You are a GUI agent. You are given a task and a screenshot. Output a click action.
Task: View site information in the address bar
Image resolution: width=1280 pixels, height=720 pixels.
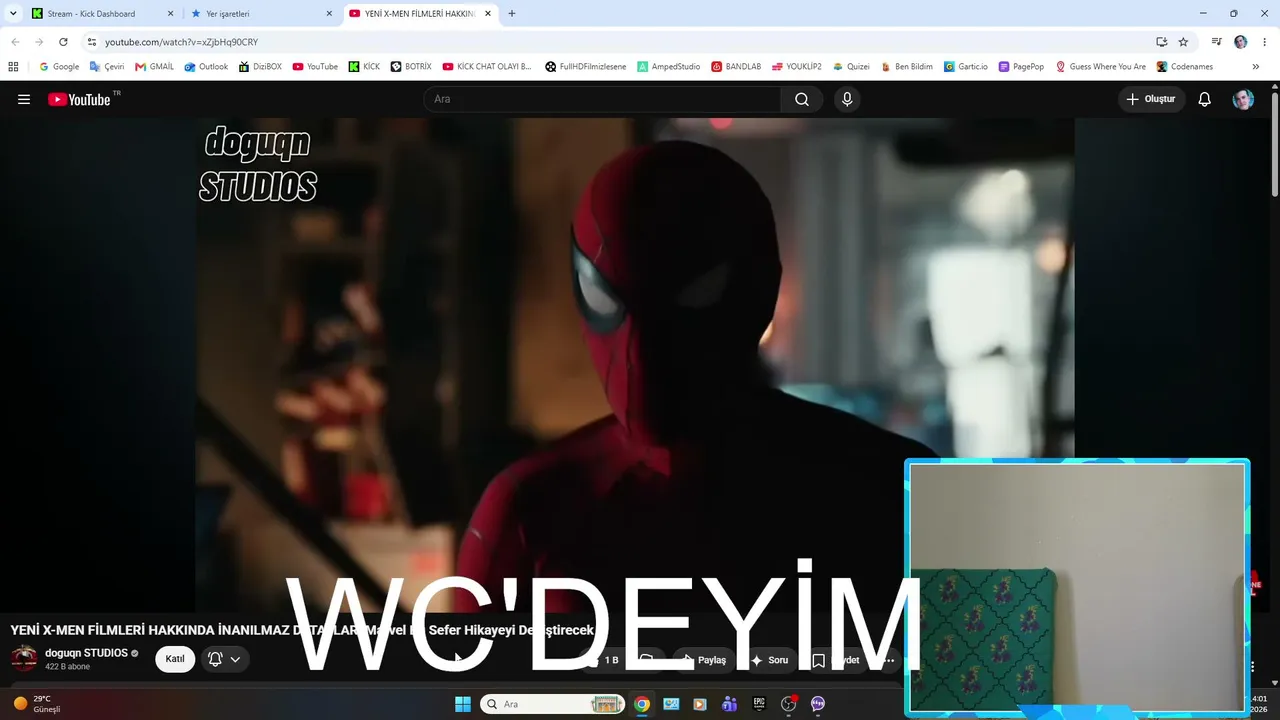[x=91, y=42]
